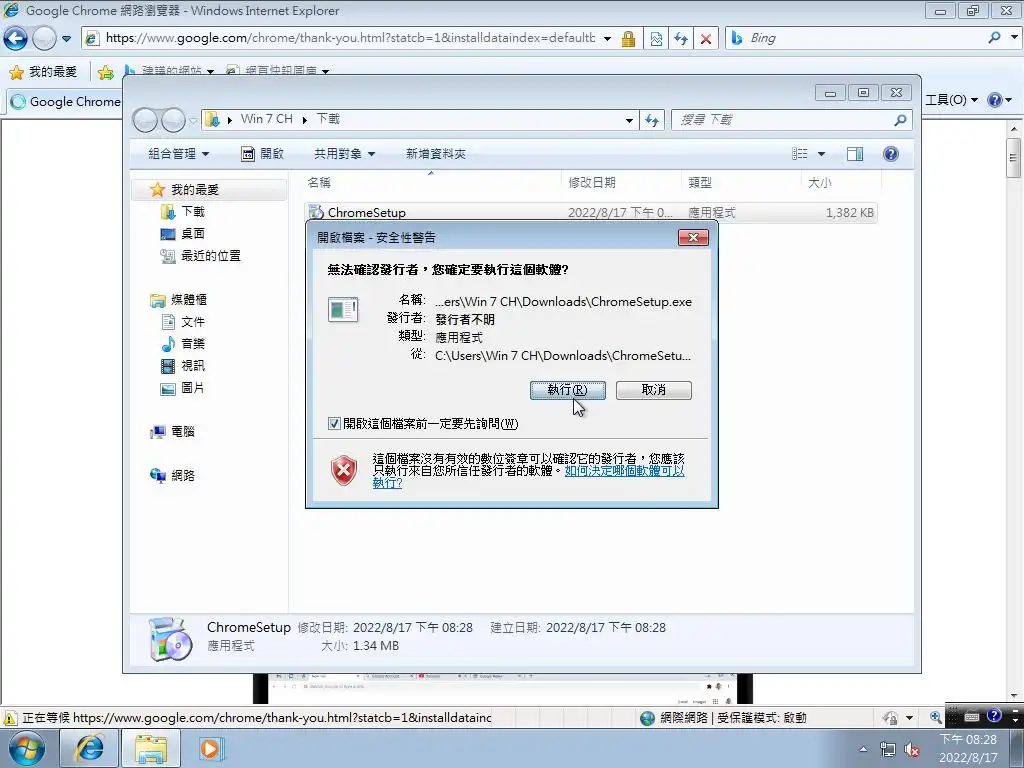This screenshot has height=768, width=1024.
Task: Click the Explorer refresh address button
Action: 652,120
